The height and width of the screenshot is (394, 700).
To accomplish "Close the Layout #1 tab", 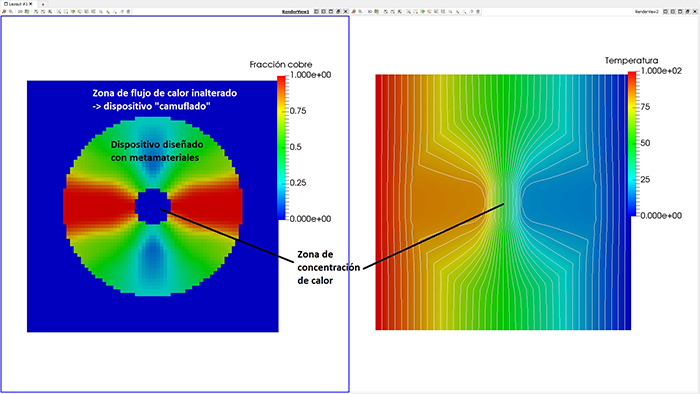I will pos(30,4).
